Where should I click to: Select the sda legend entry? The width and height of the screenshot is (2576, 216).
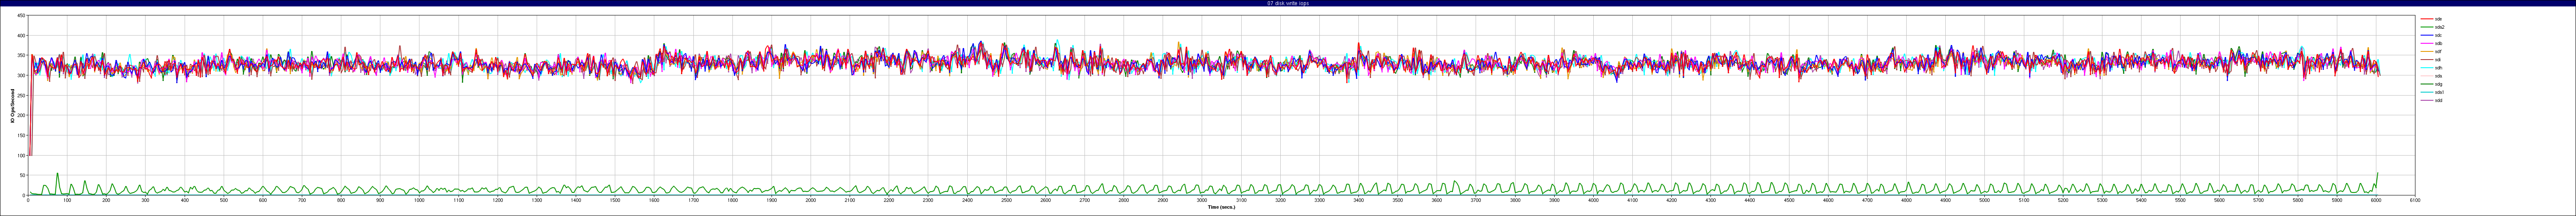click(x=2430, y=75)
